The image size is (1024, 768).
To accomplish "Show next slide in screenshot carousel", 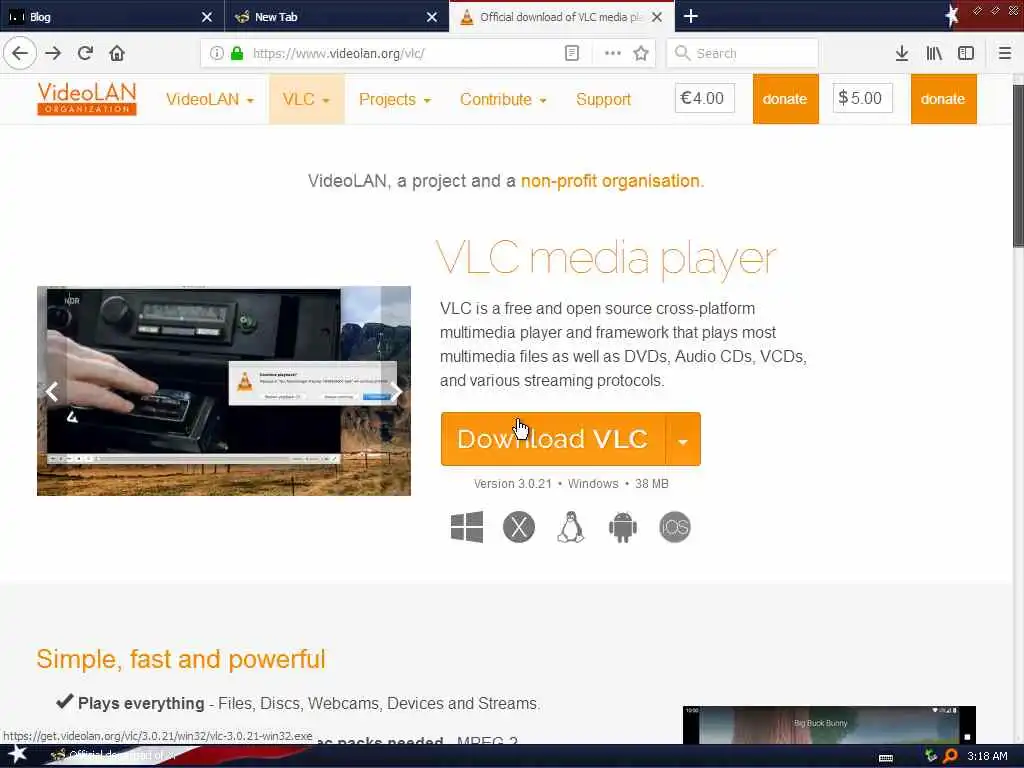I will click(396, 391).
